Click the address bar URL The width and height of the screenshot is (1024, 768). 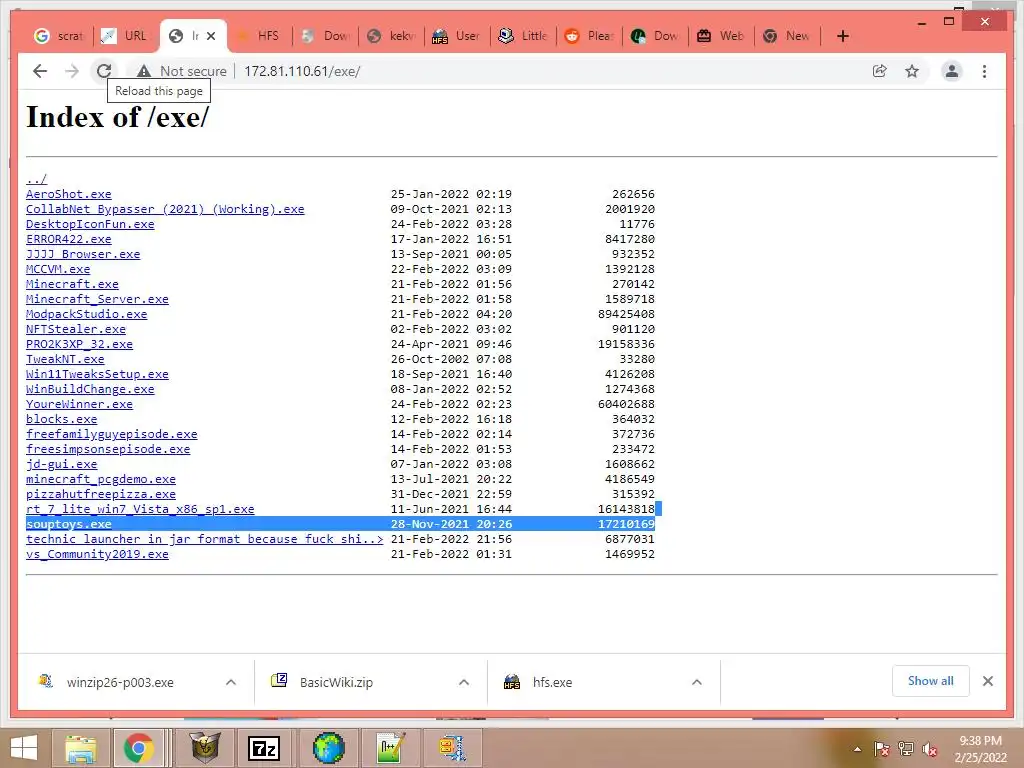(x=302, y=71)
